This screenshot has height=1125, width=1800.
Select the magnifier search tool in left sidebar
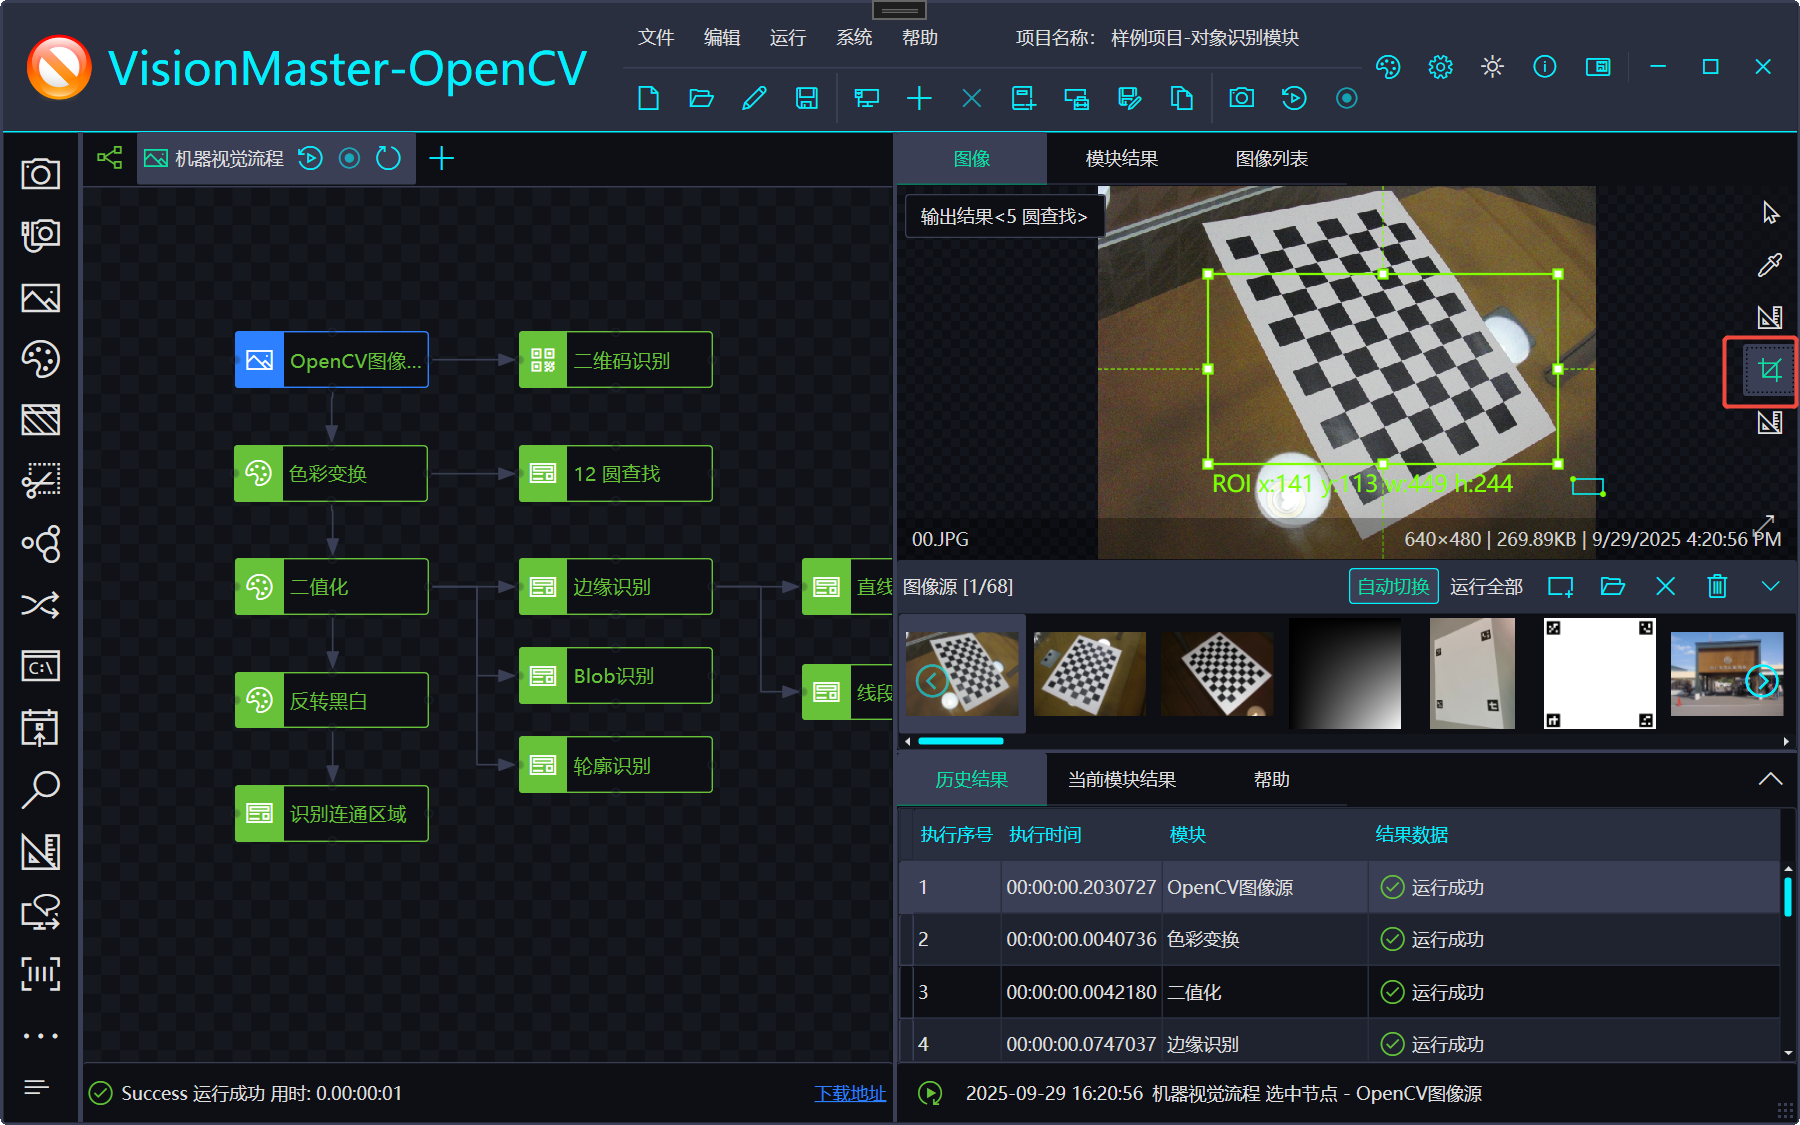(x=41, y=789)
